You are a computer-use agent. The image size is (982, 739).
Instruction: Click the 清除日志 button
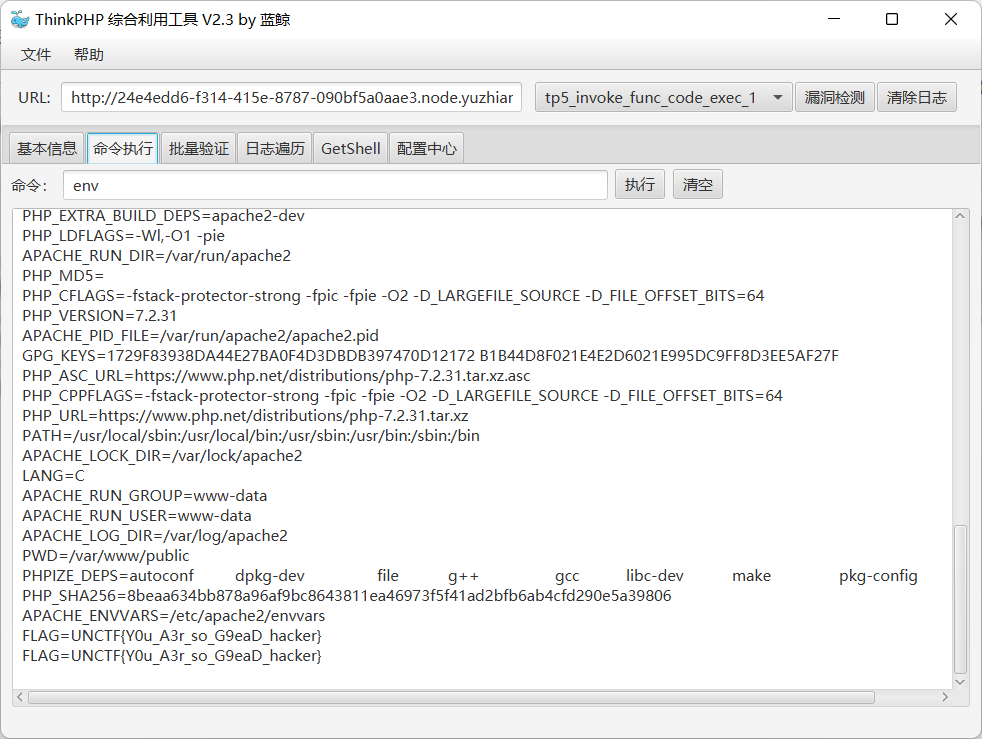tap(917, 98)
